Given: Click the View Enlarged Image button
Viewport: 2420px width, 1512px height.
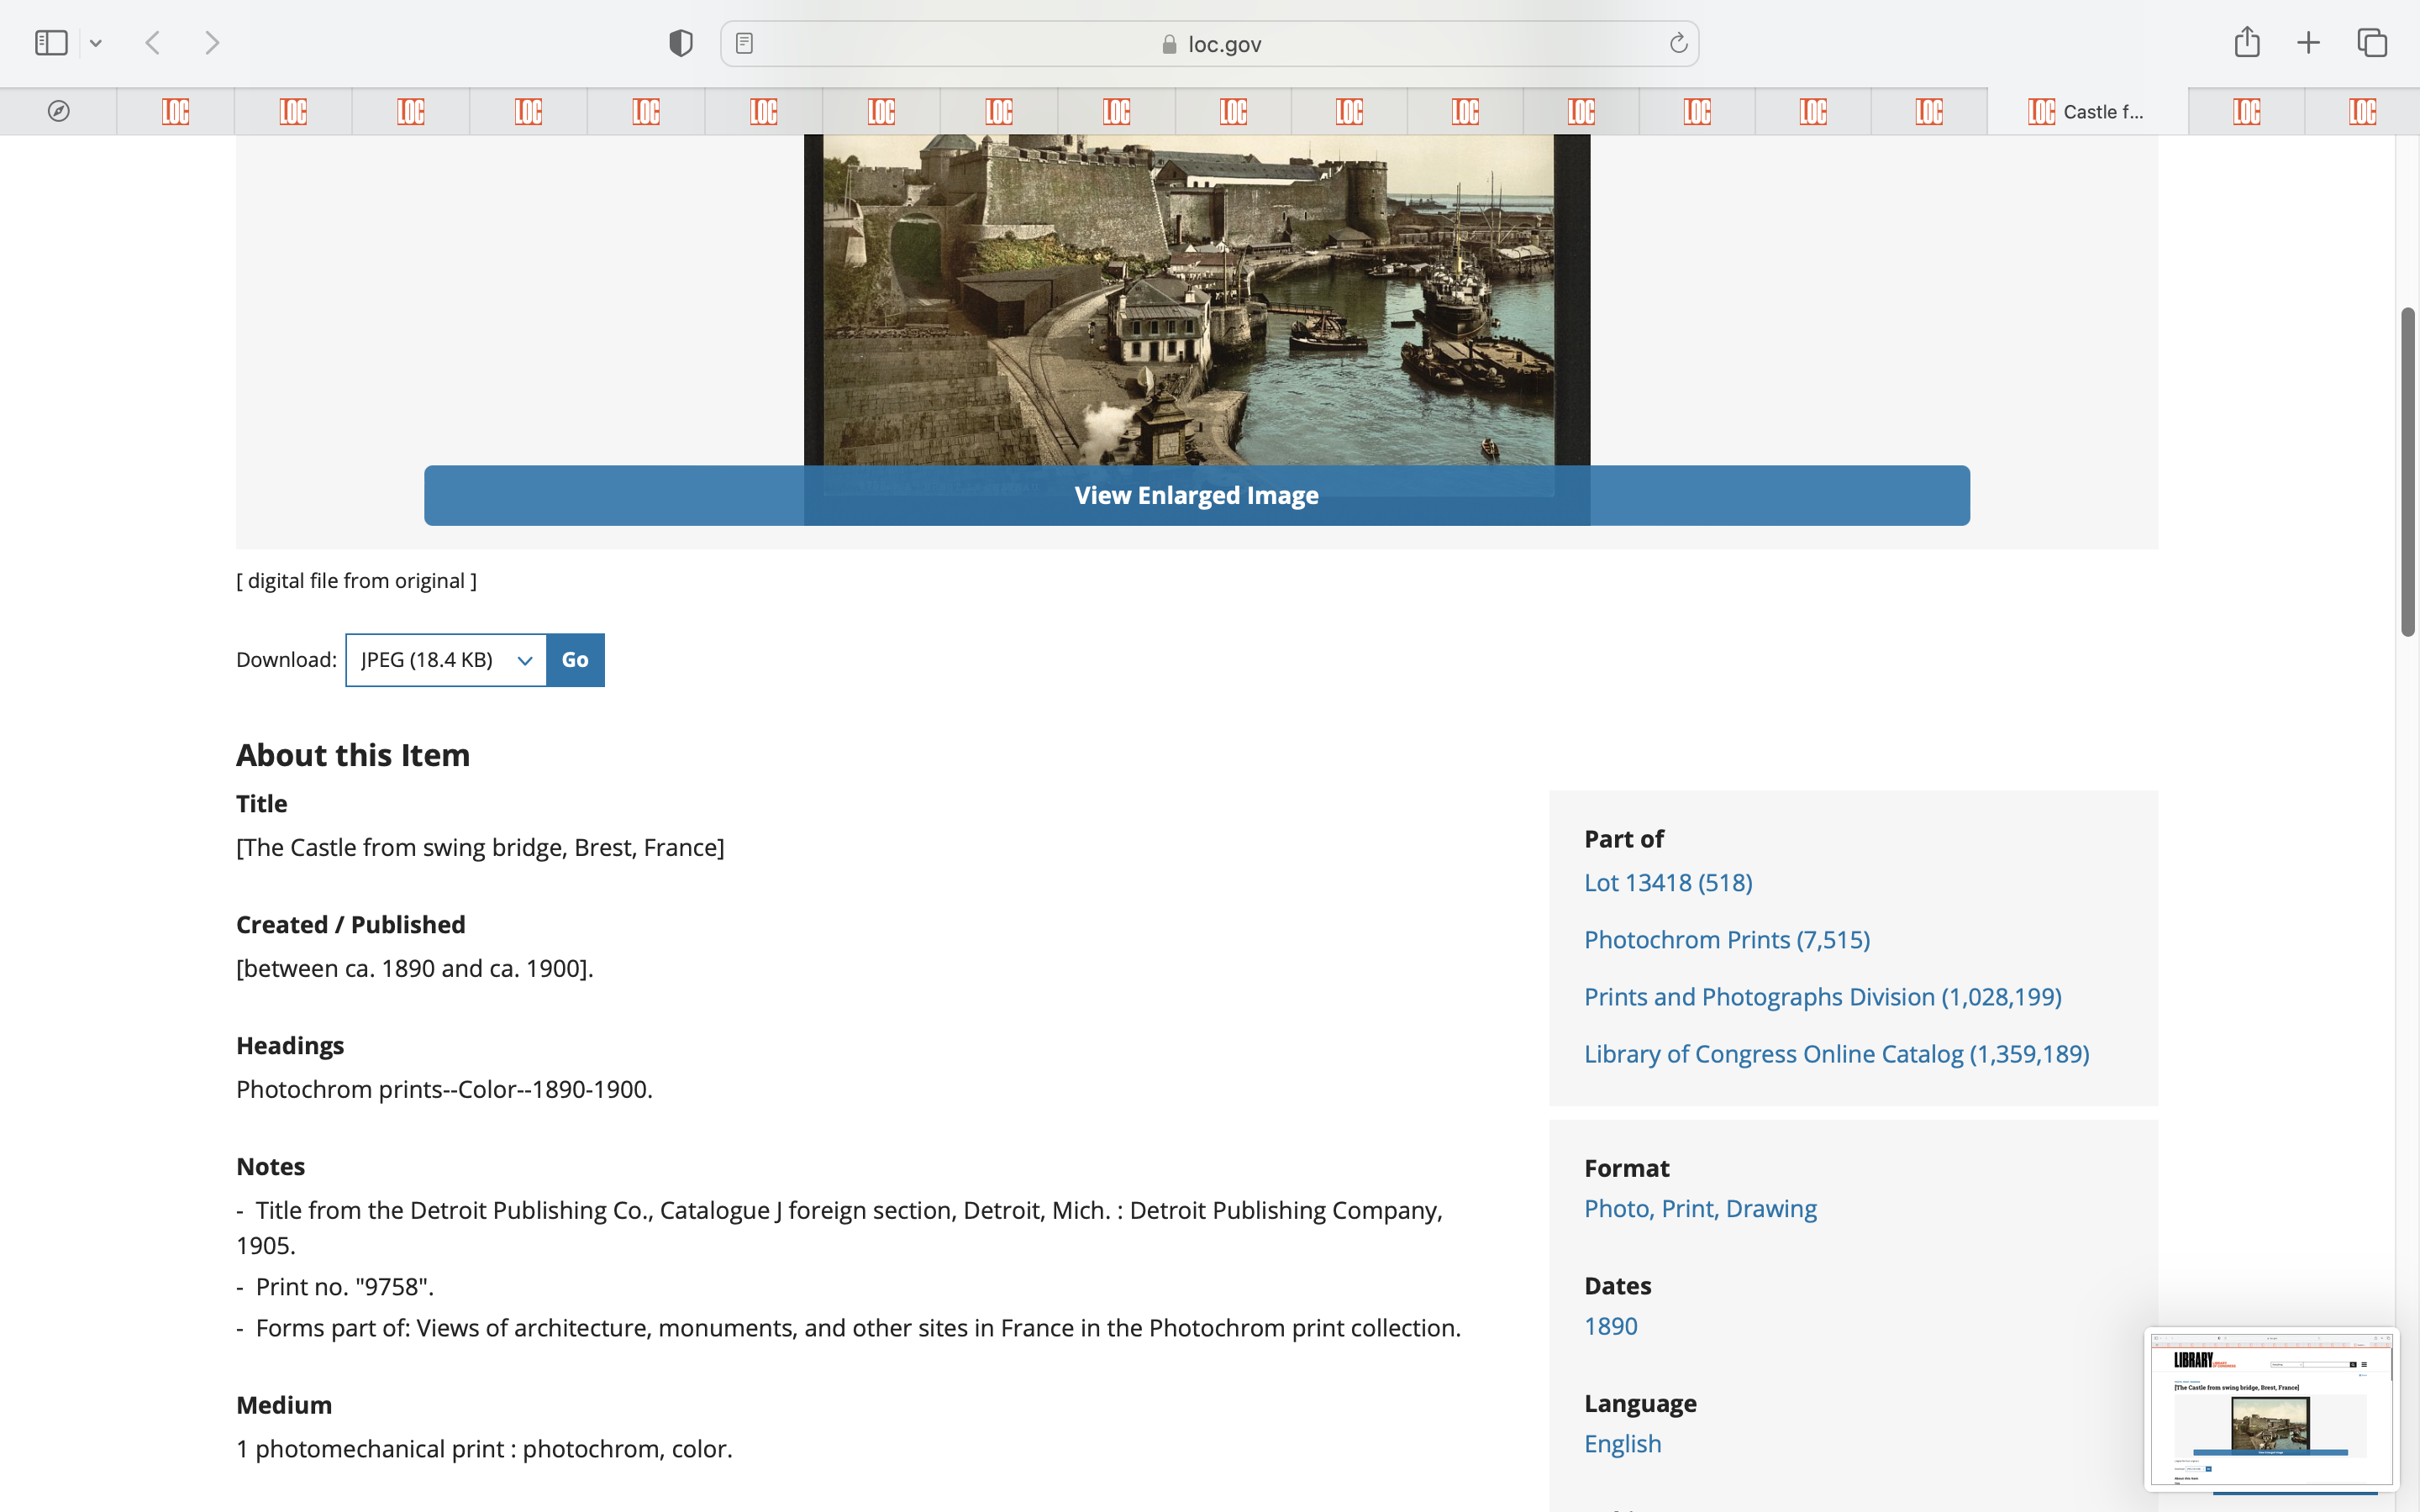Looking at the screenshot, I should 1196,495.
